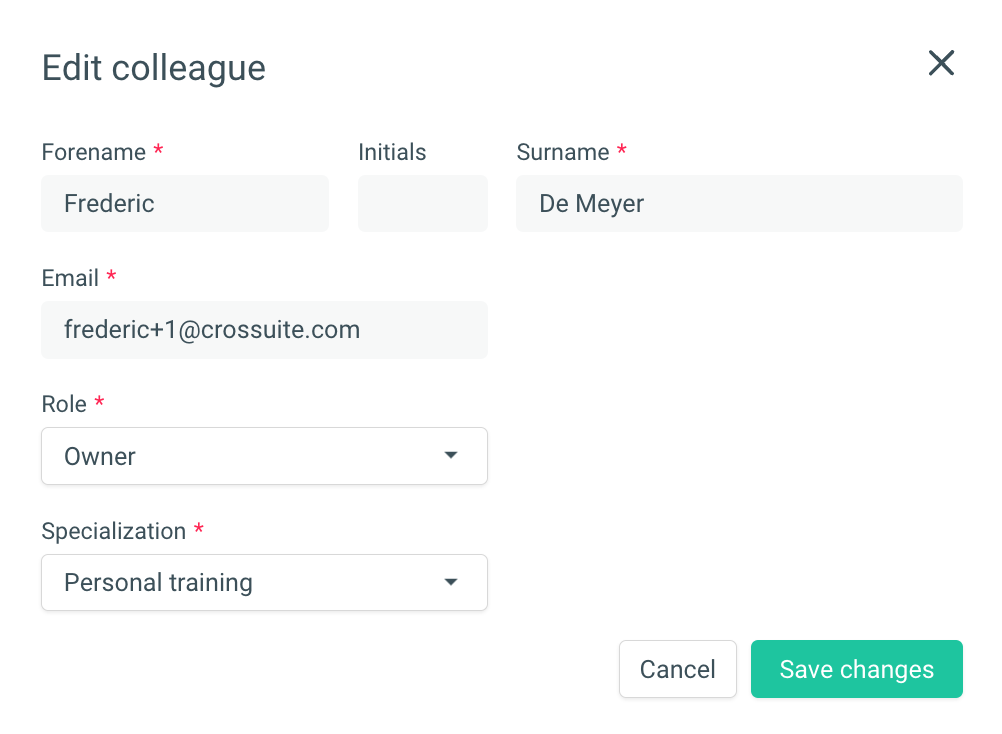
Task: Open the Role dropdown showing Owner
Action: pyautogui.click(x=265, y=456)
